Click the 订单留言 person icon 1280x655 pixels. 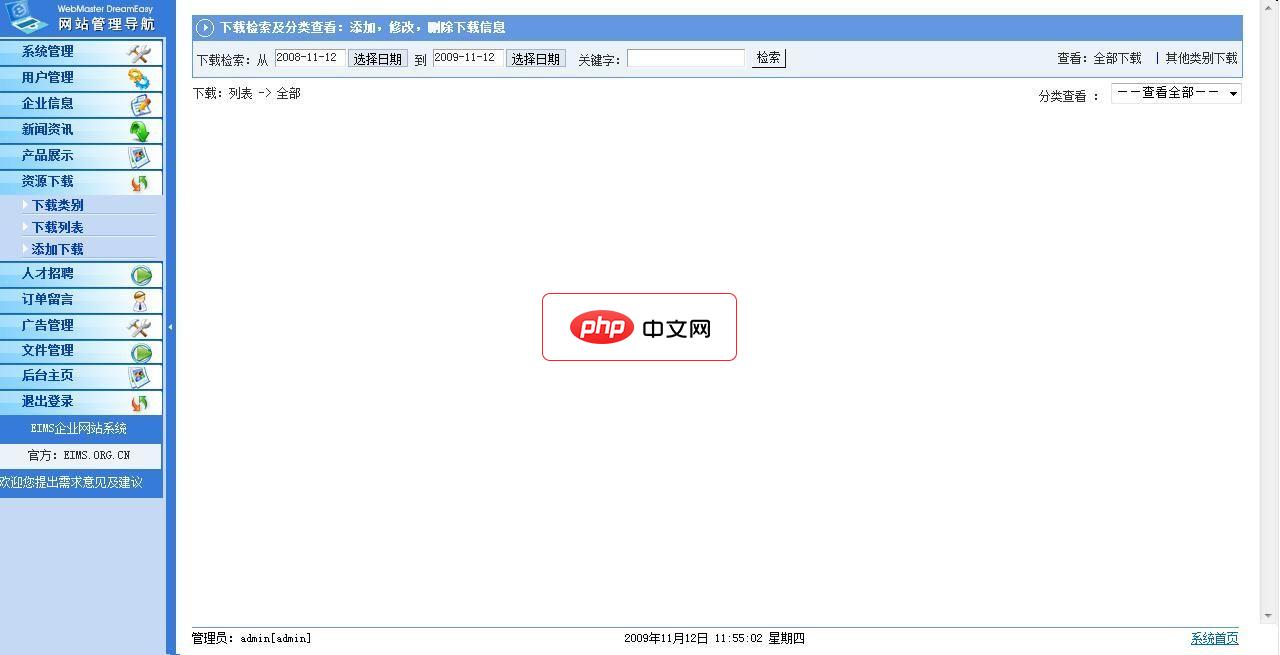tap(141, 300)
